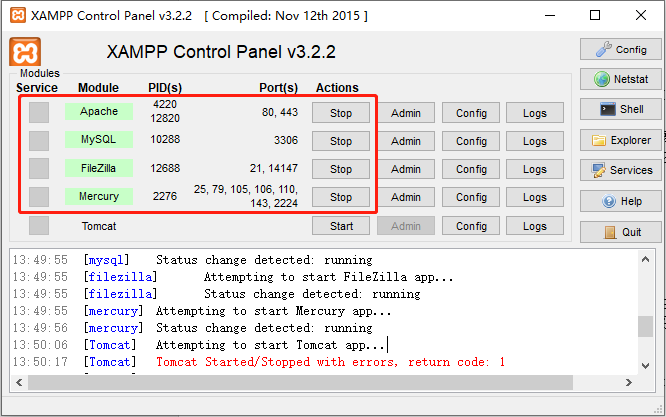Click the log vertical scrollbar thumb
Screen dimensions: 666x417
645,327
